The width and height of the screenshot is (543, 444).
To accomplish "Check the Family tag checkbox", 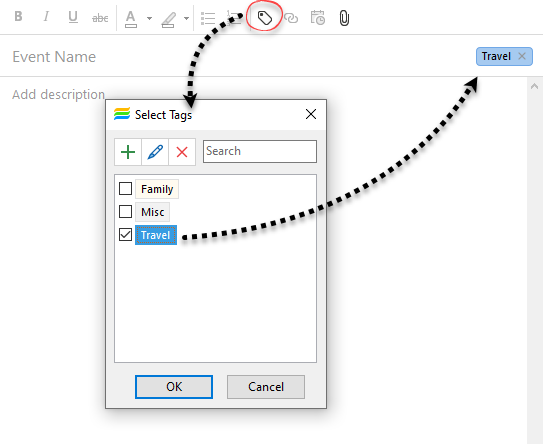I will [x=125, y=189].
